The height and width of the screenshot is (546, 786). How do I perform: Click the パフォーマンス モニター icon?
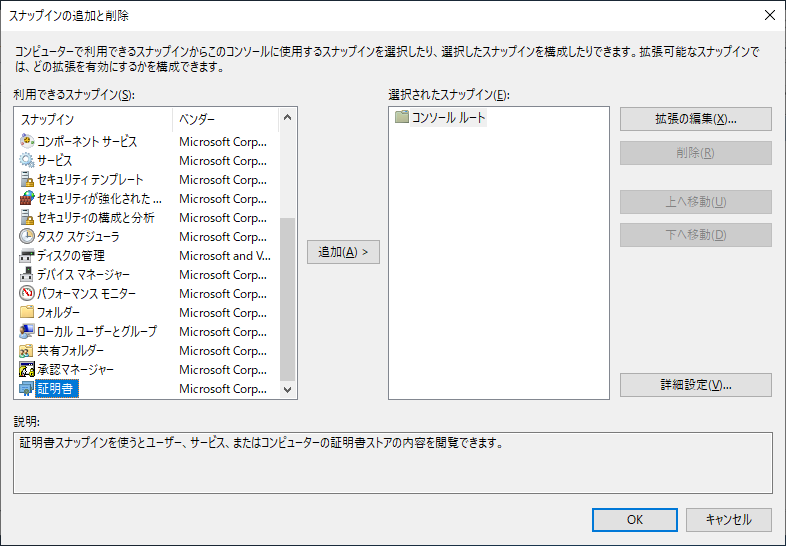tap(27, 293)
